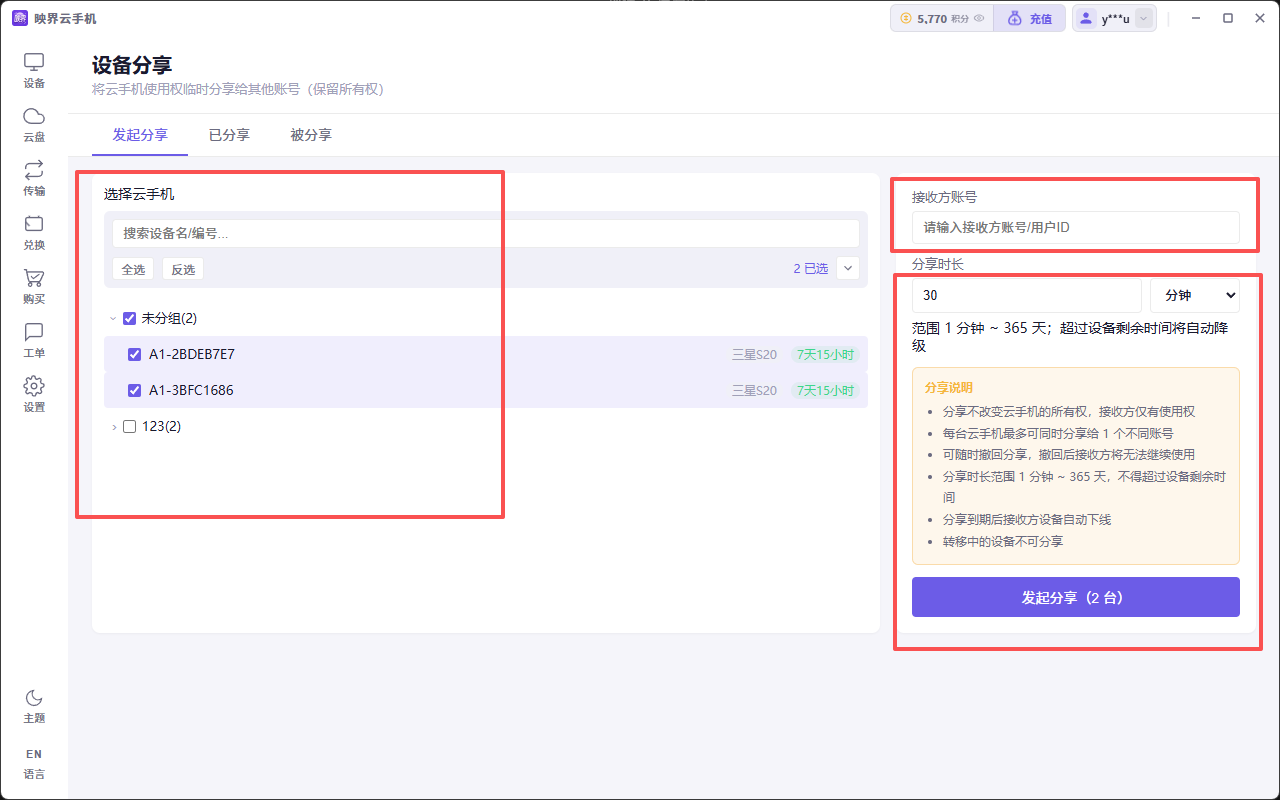Click the 映界云手机 app logo icon

click(19, 18)
